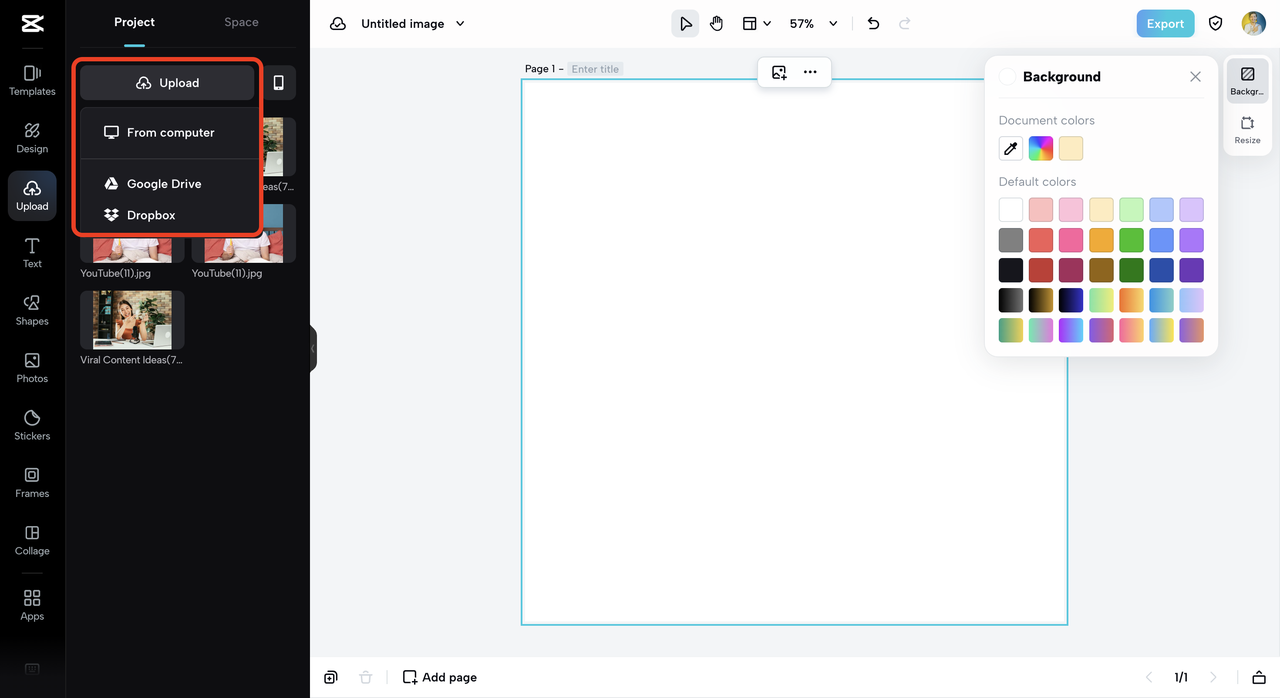Open the Stickers sidebar panel

coord(32,424)
